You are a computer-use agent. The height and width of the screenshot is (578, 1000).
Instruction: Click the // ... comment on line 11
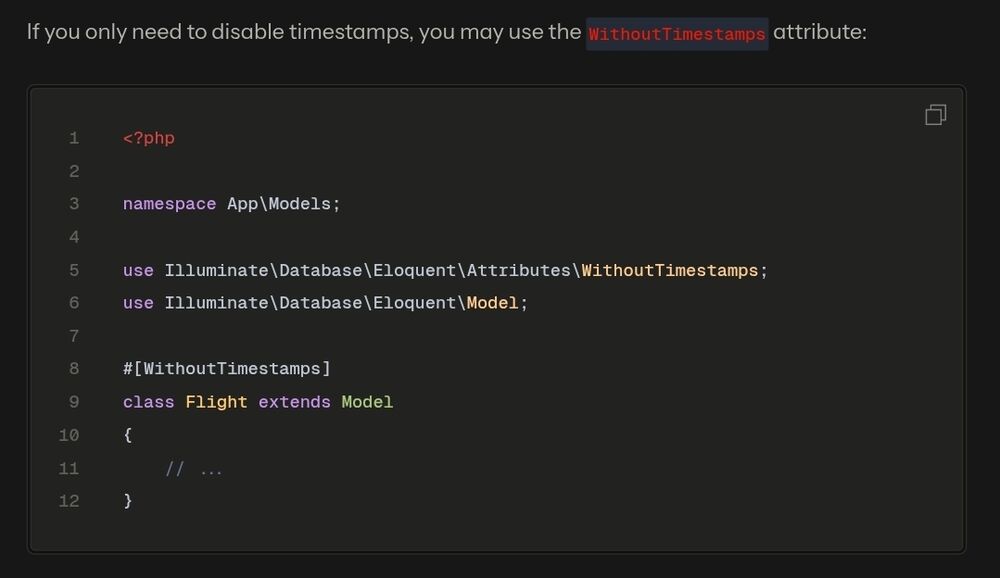[194, 468]
